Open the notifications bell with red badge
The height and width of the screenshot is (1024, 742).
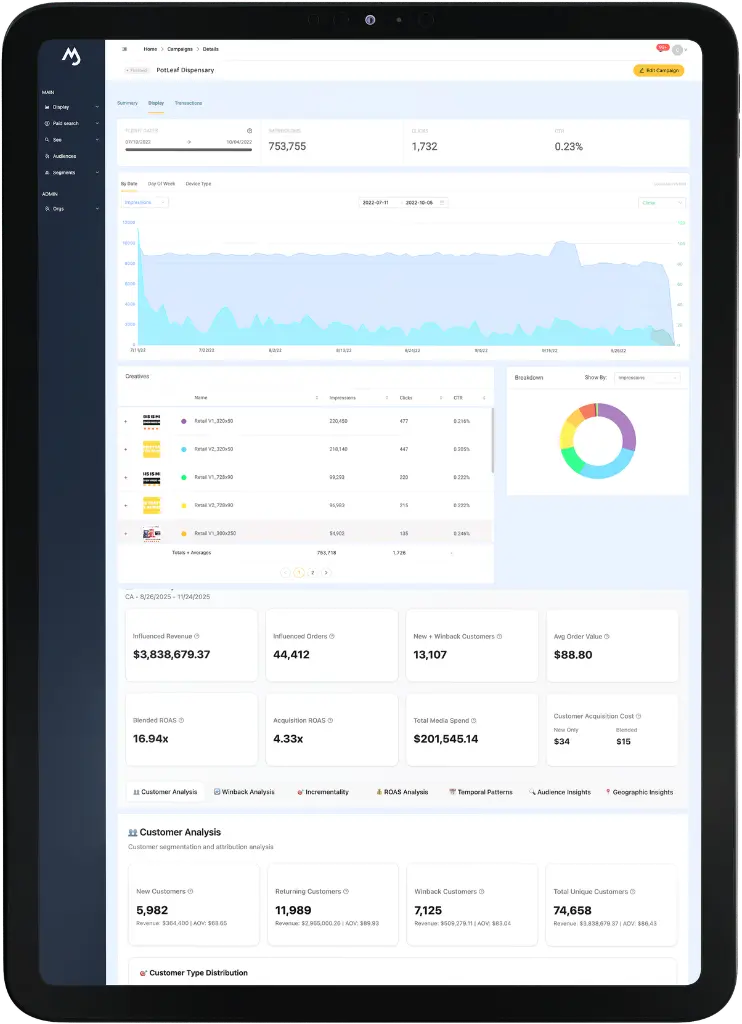pyautogui.click(x=662, y=48)
